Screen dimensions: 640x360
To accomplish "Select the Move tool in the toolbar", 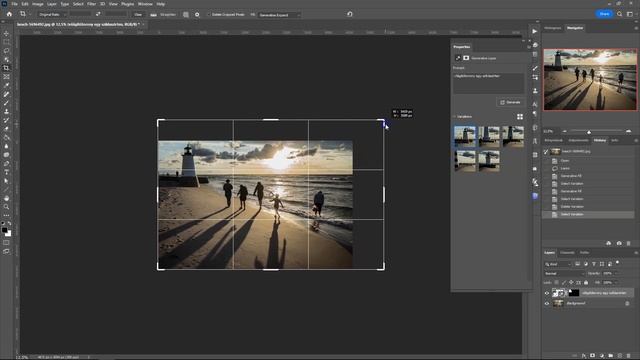I will coord(6,33).
